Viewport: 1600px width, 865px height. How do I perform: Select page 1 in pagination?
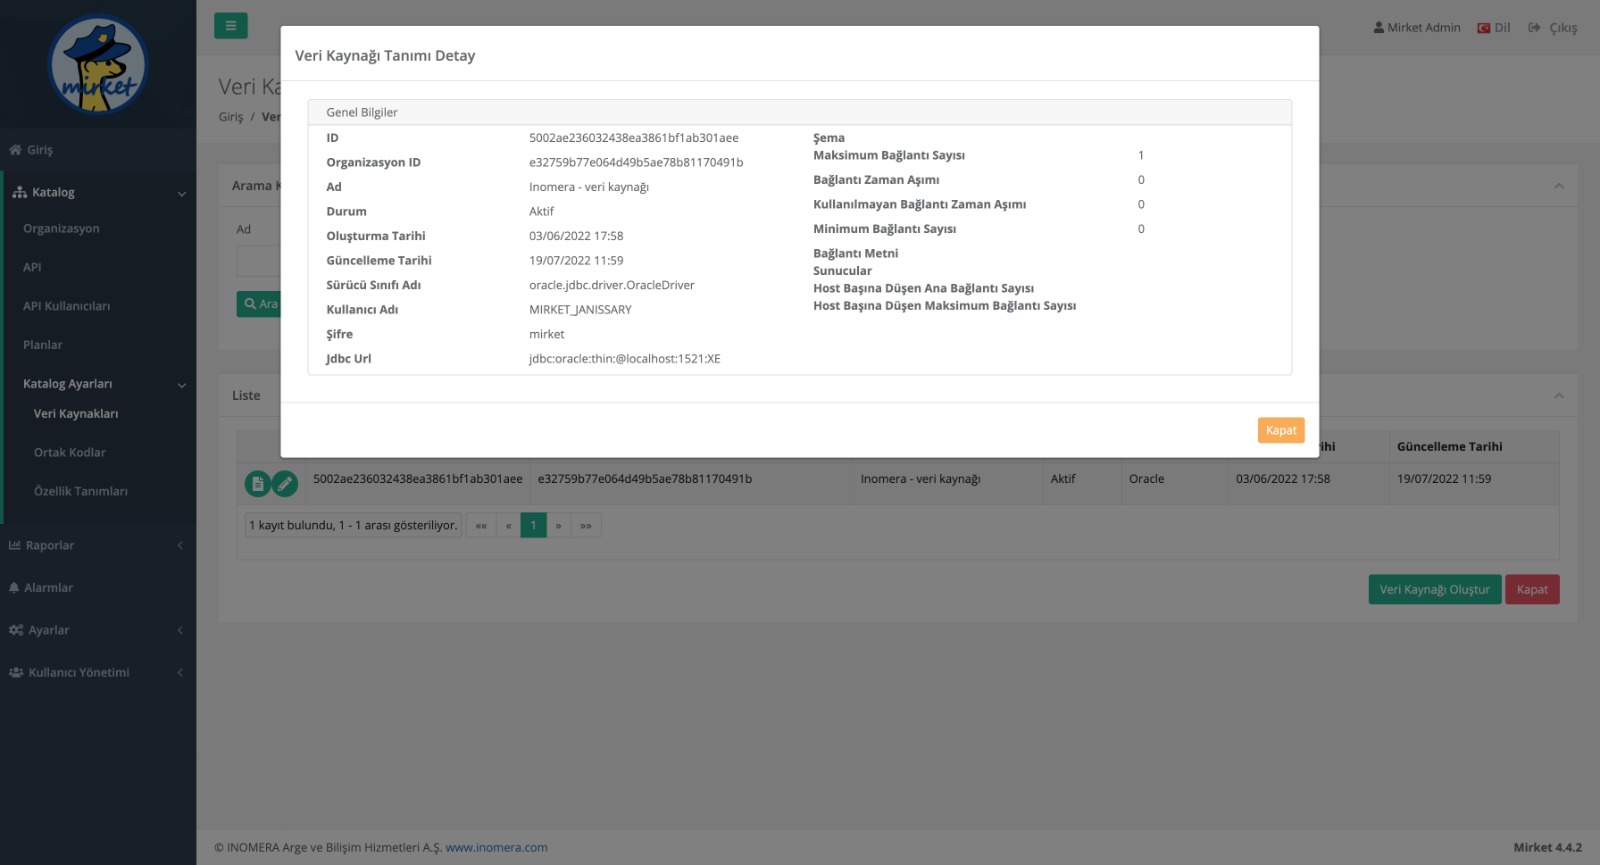click(533, 526)
